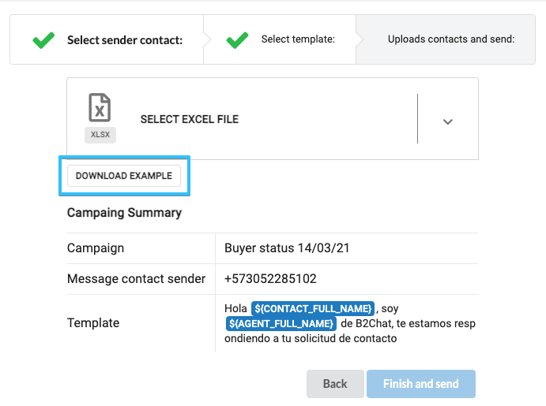Click the XLSX badge label
Screen dimensions: 546x406
click(100, 134)
